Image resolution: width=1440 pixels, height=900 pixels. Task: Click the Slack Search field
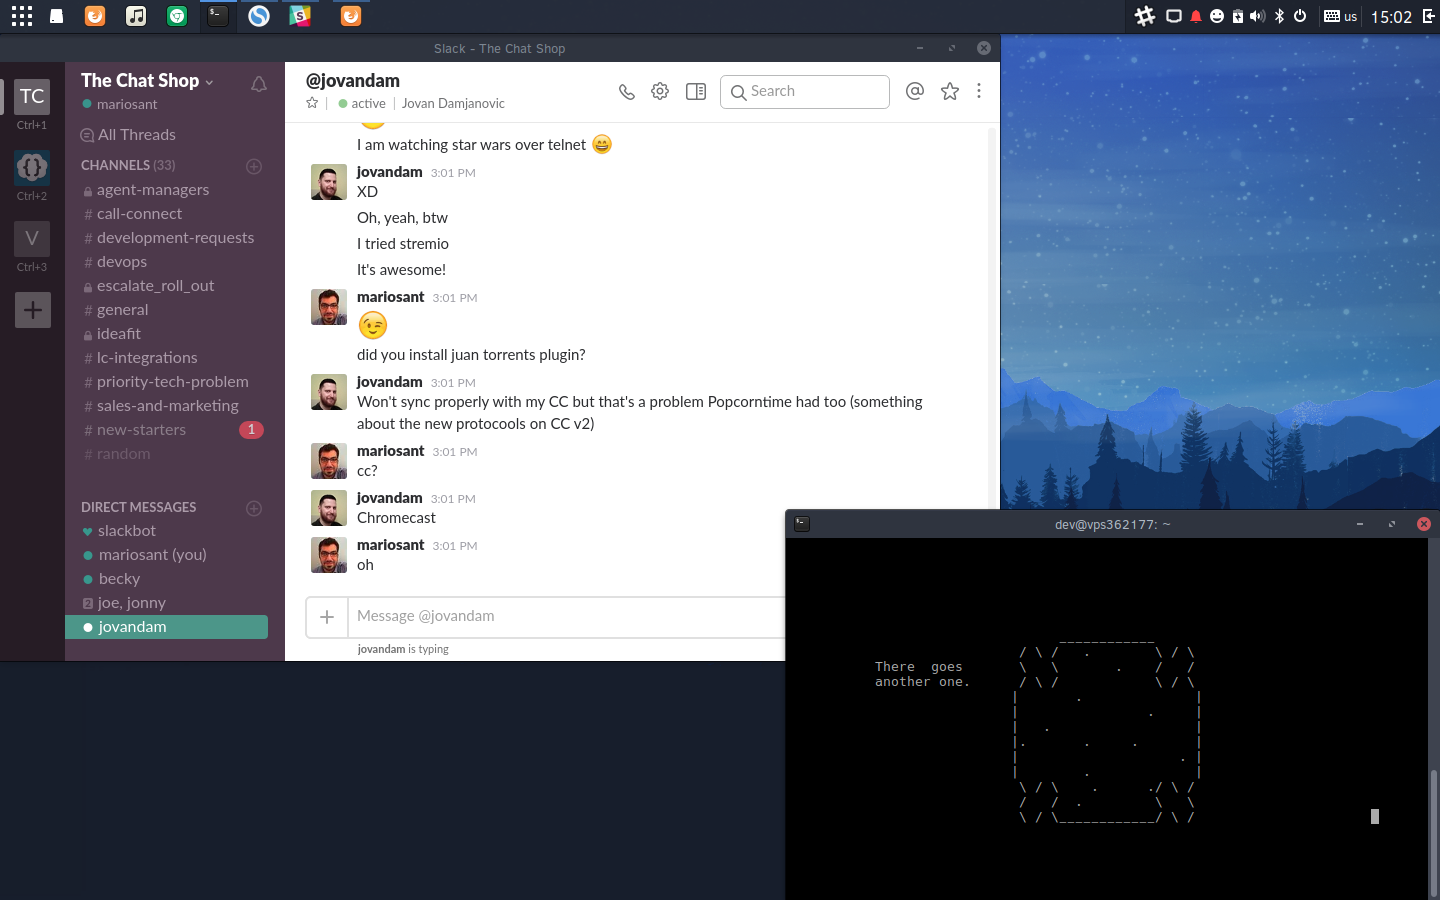805,91
